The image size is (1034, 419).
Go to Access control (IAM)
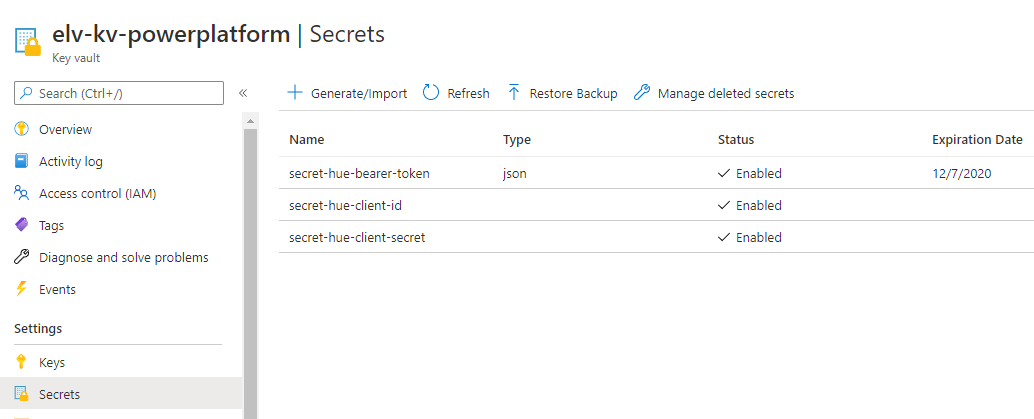point(98,193)
